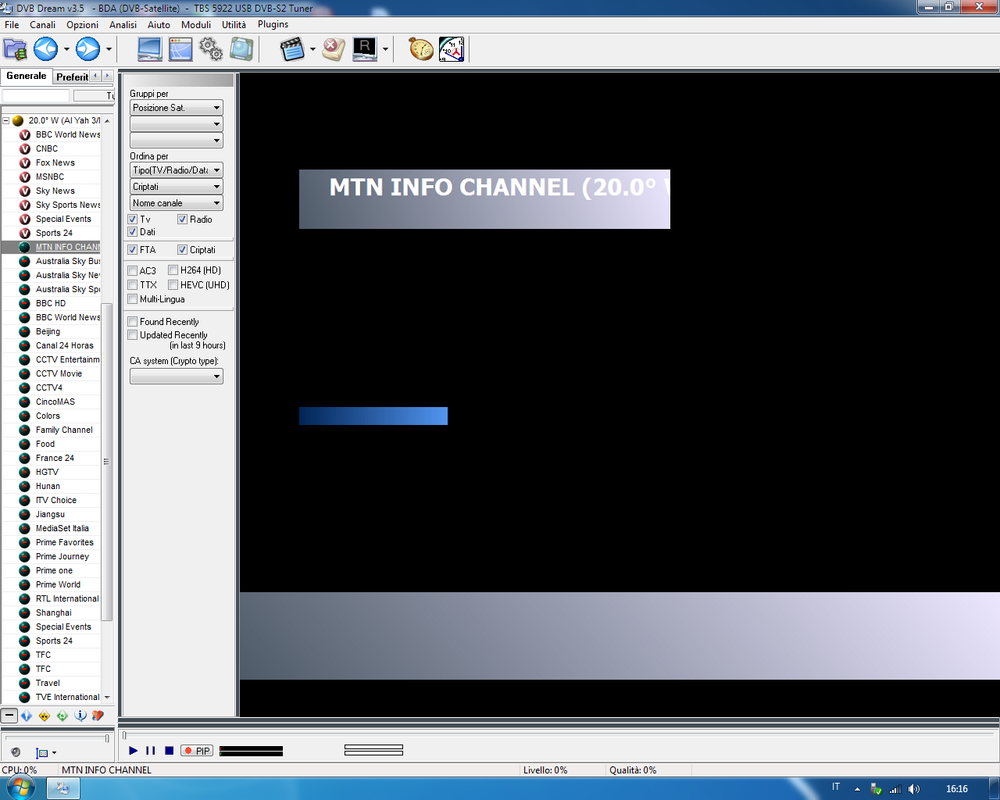Stop playback with the stop button
This screenshot has width=1000, height=800.
coord(169,751)
